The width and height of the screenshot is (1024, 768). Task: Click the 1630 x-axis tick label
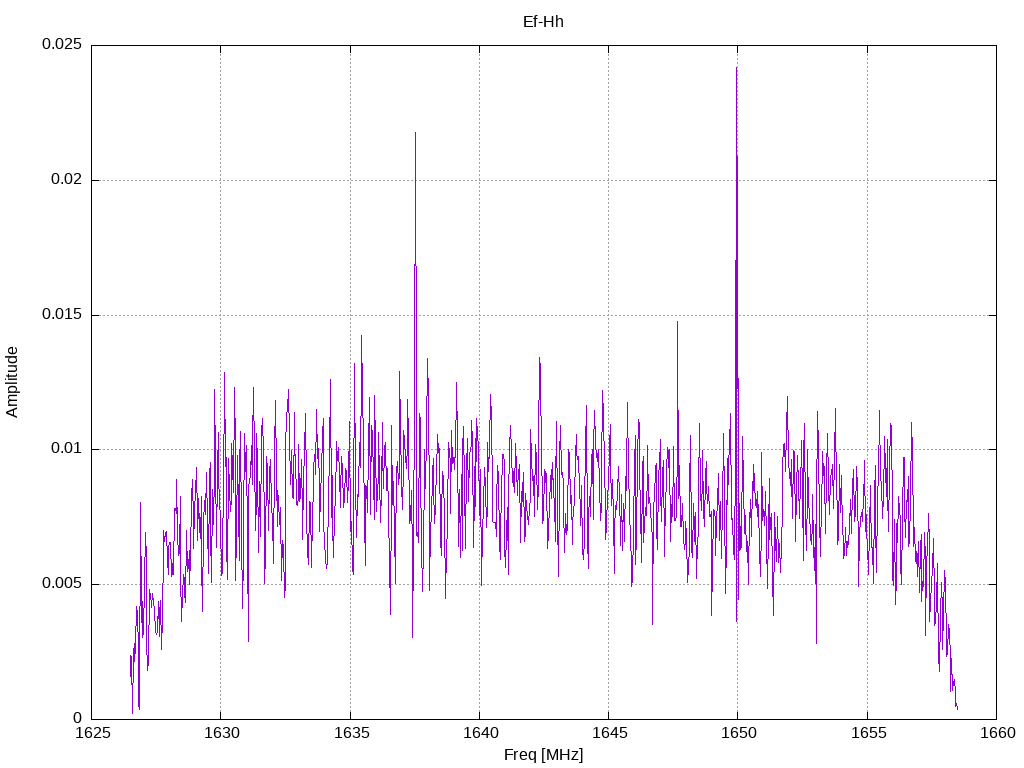pos(221,733)
